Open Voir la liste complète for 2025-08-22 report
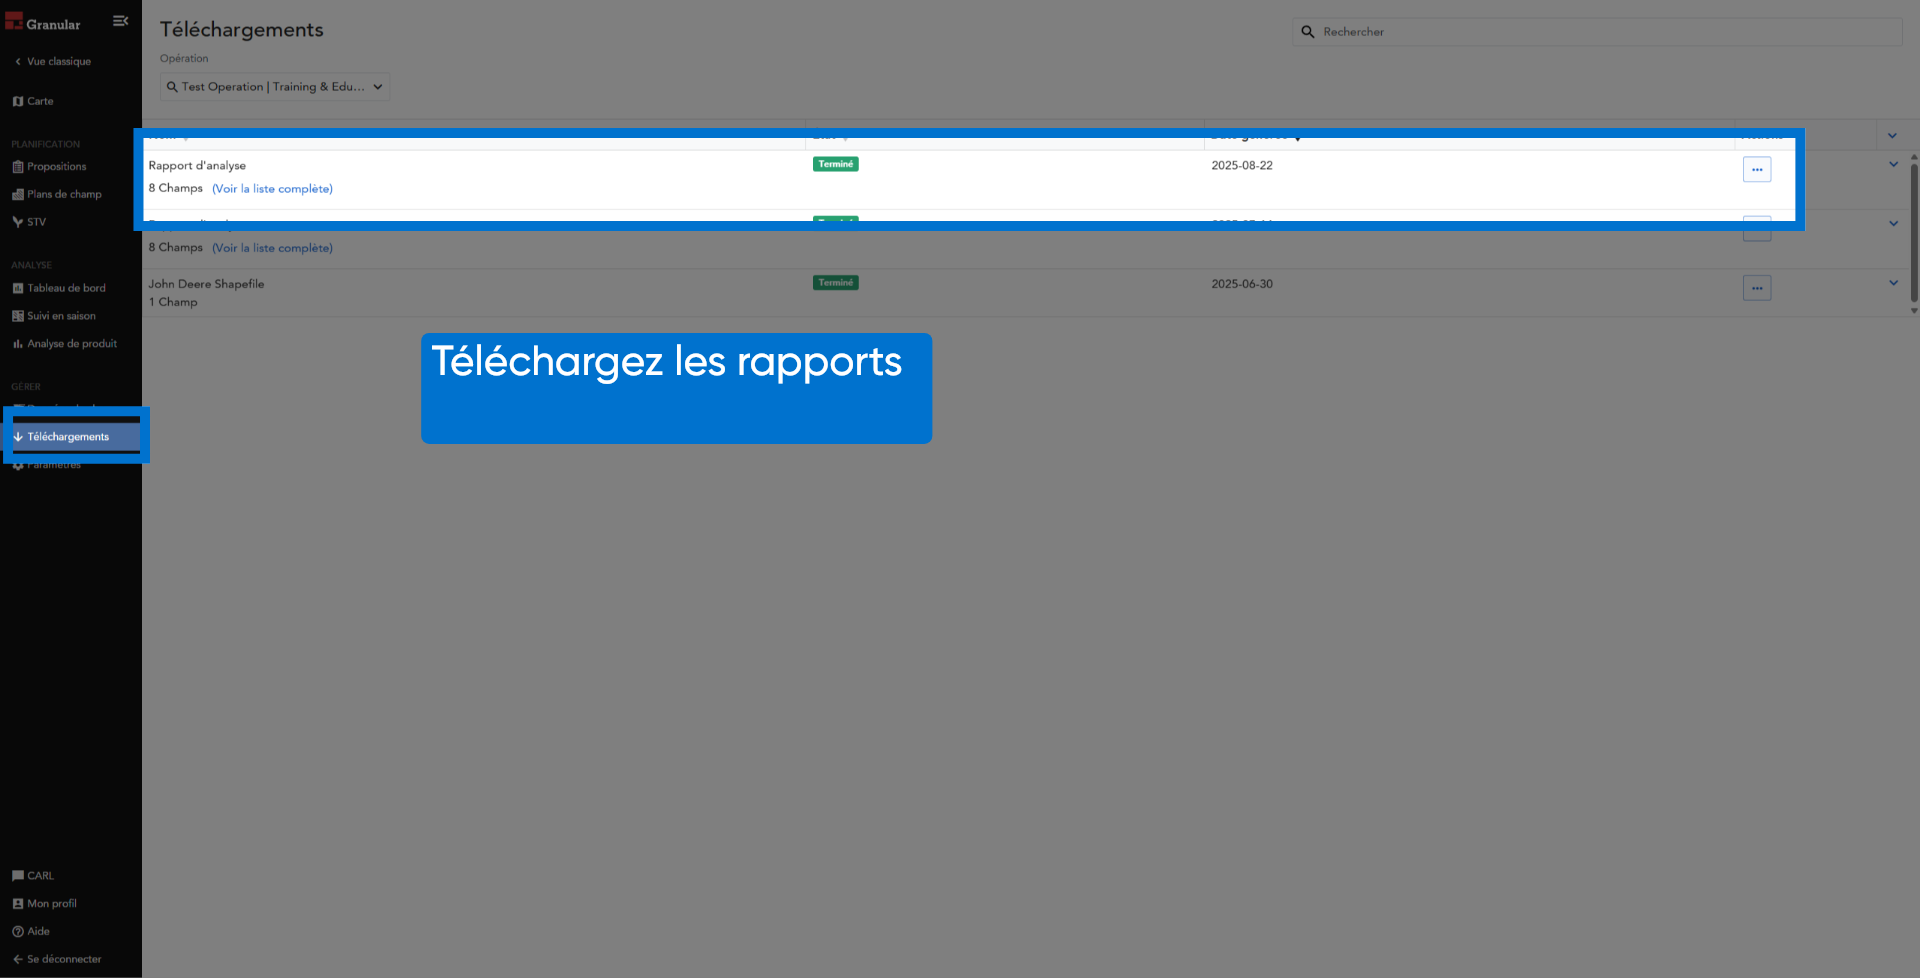Image resolution: width=1920 pixels, height=978 pixels. click(272, 189)
